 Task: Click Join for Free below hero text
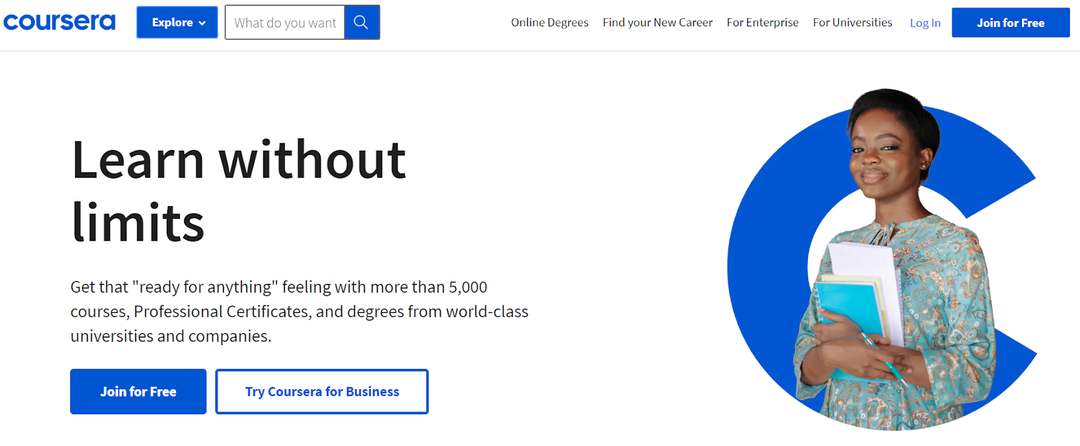(138, 392)
